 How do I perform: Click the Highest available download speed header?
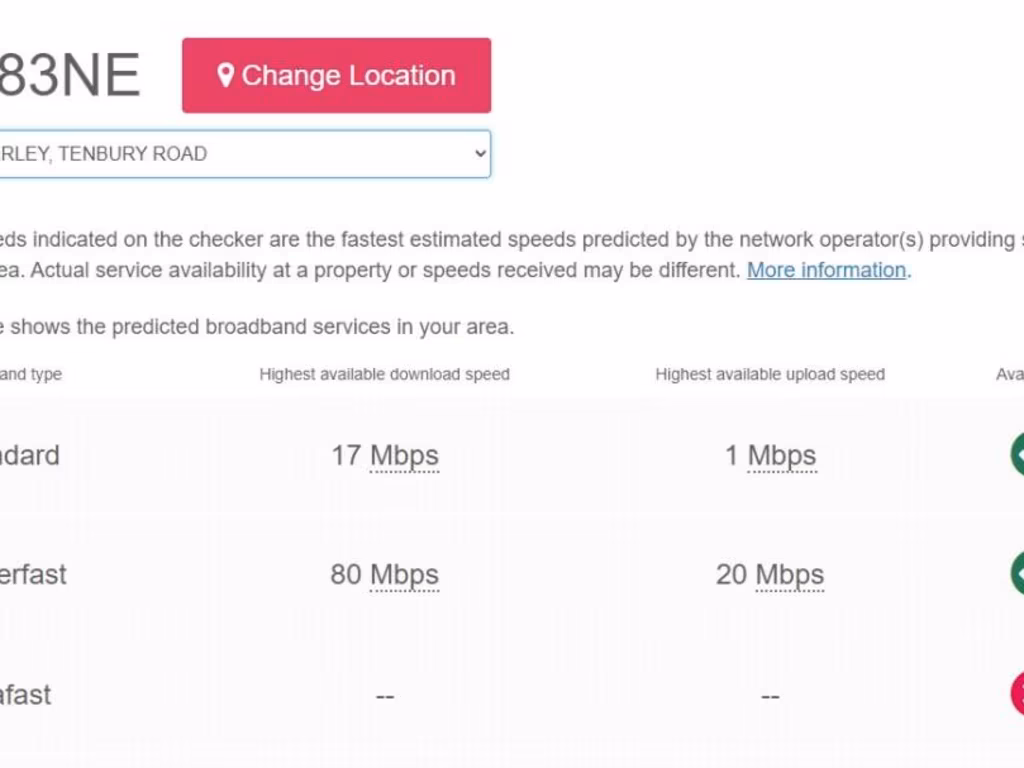tap(385, 374)
